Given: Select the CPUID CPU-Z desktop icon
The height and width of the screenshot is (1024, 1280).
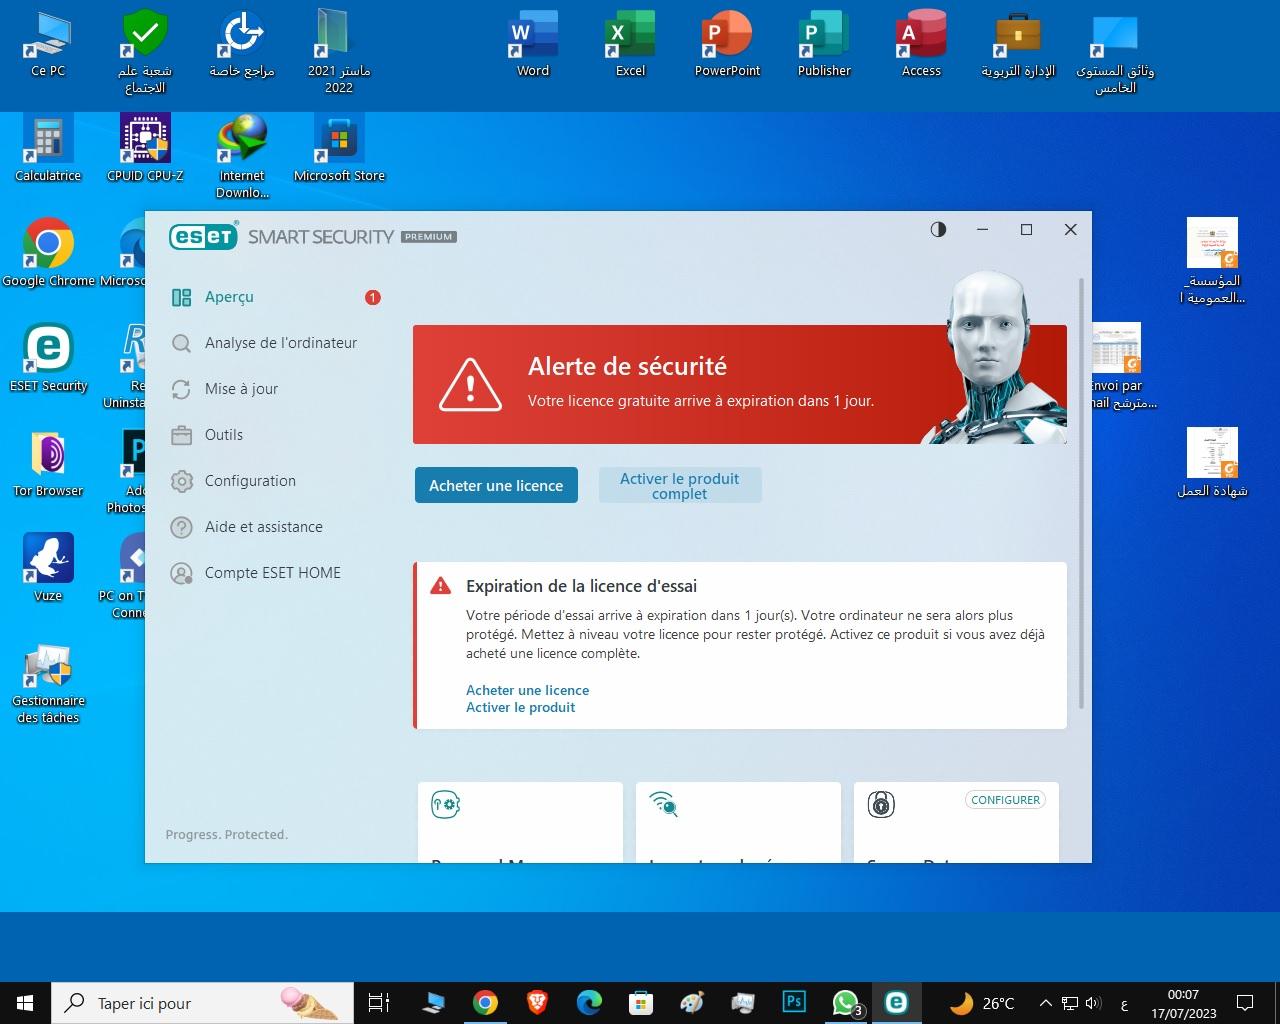Looking at the screenshot, I should click(x=145, y=150).
